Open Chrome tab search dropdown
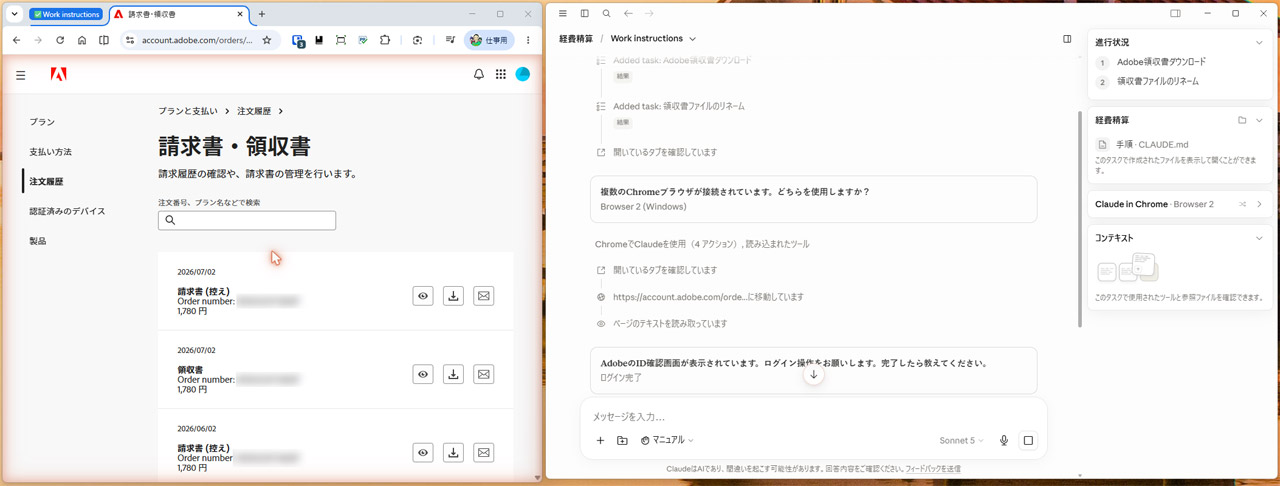The height and width of the screenshot is (486, 1280). pyautogui.click(x=14, y=14)
